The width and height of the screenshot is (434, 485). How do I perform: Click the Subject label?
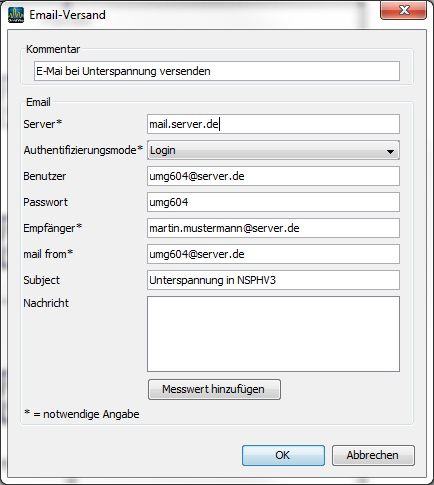tap(42, 280)
